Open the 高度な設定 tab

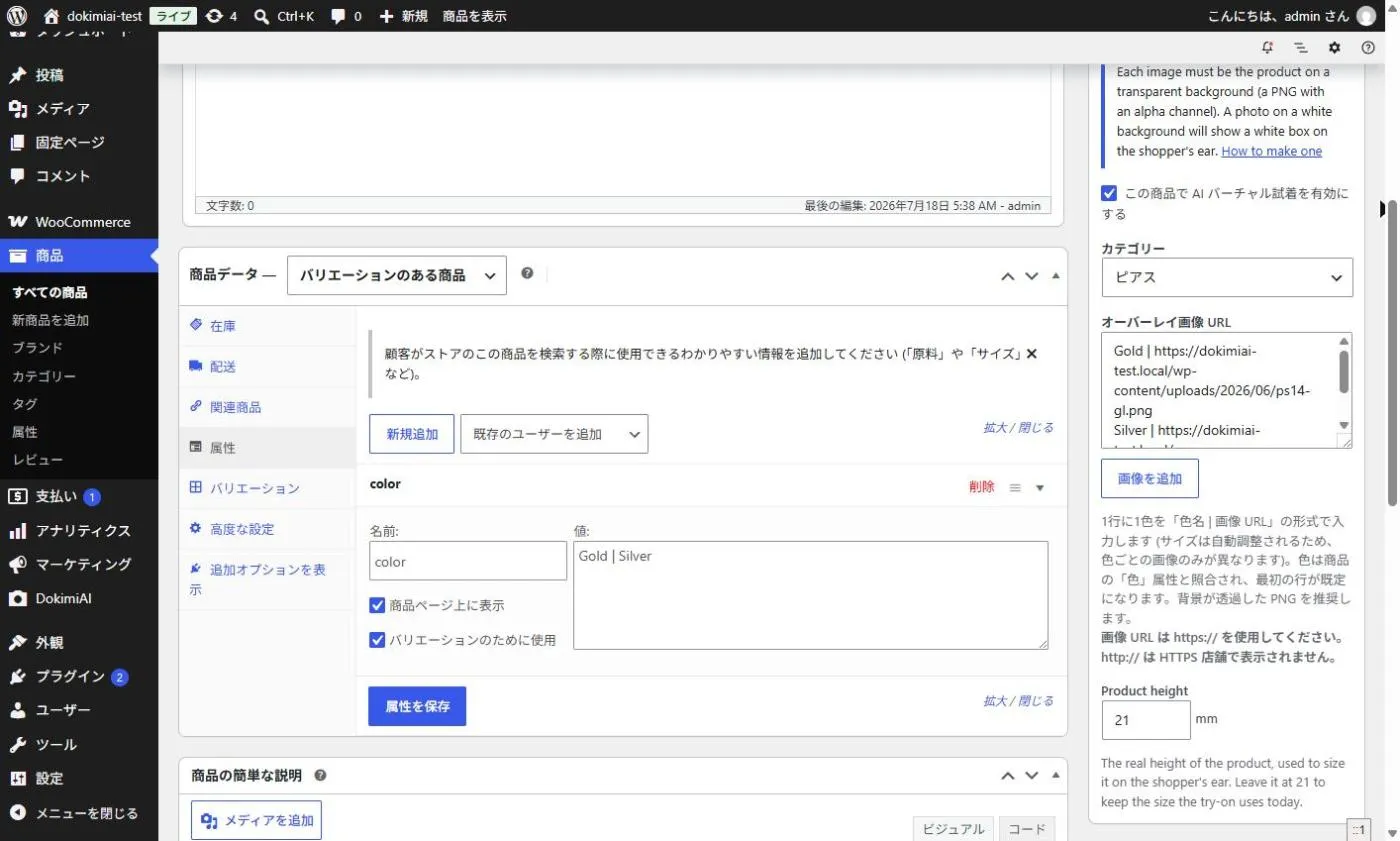click(x=267, y=529)
